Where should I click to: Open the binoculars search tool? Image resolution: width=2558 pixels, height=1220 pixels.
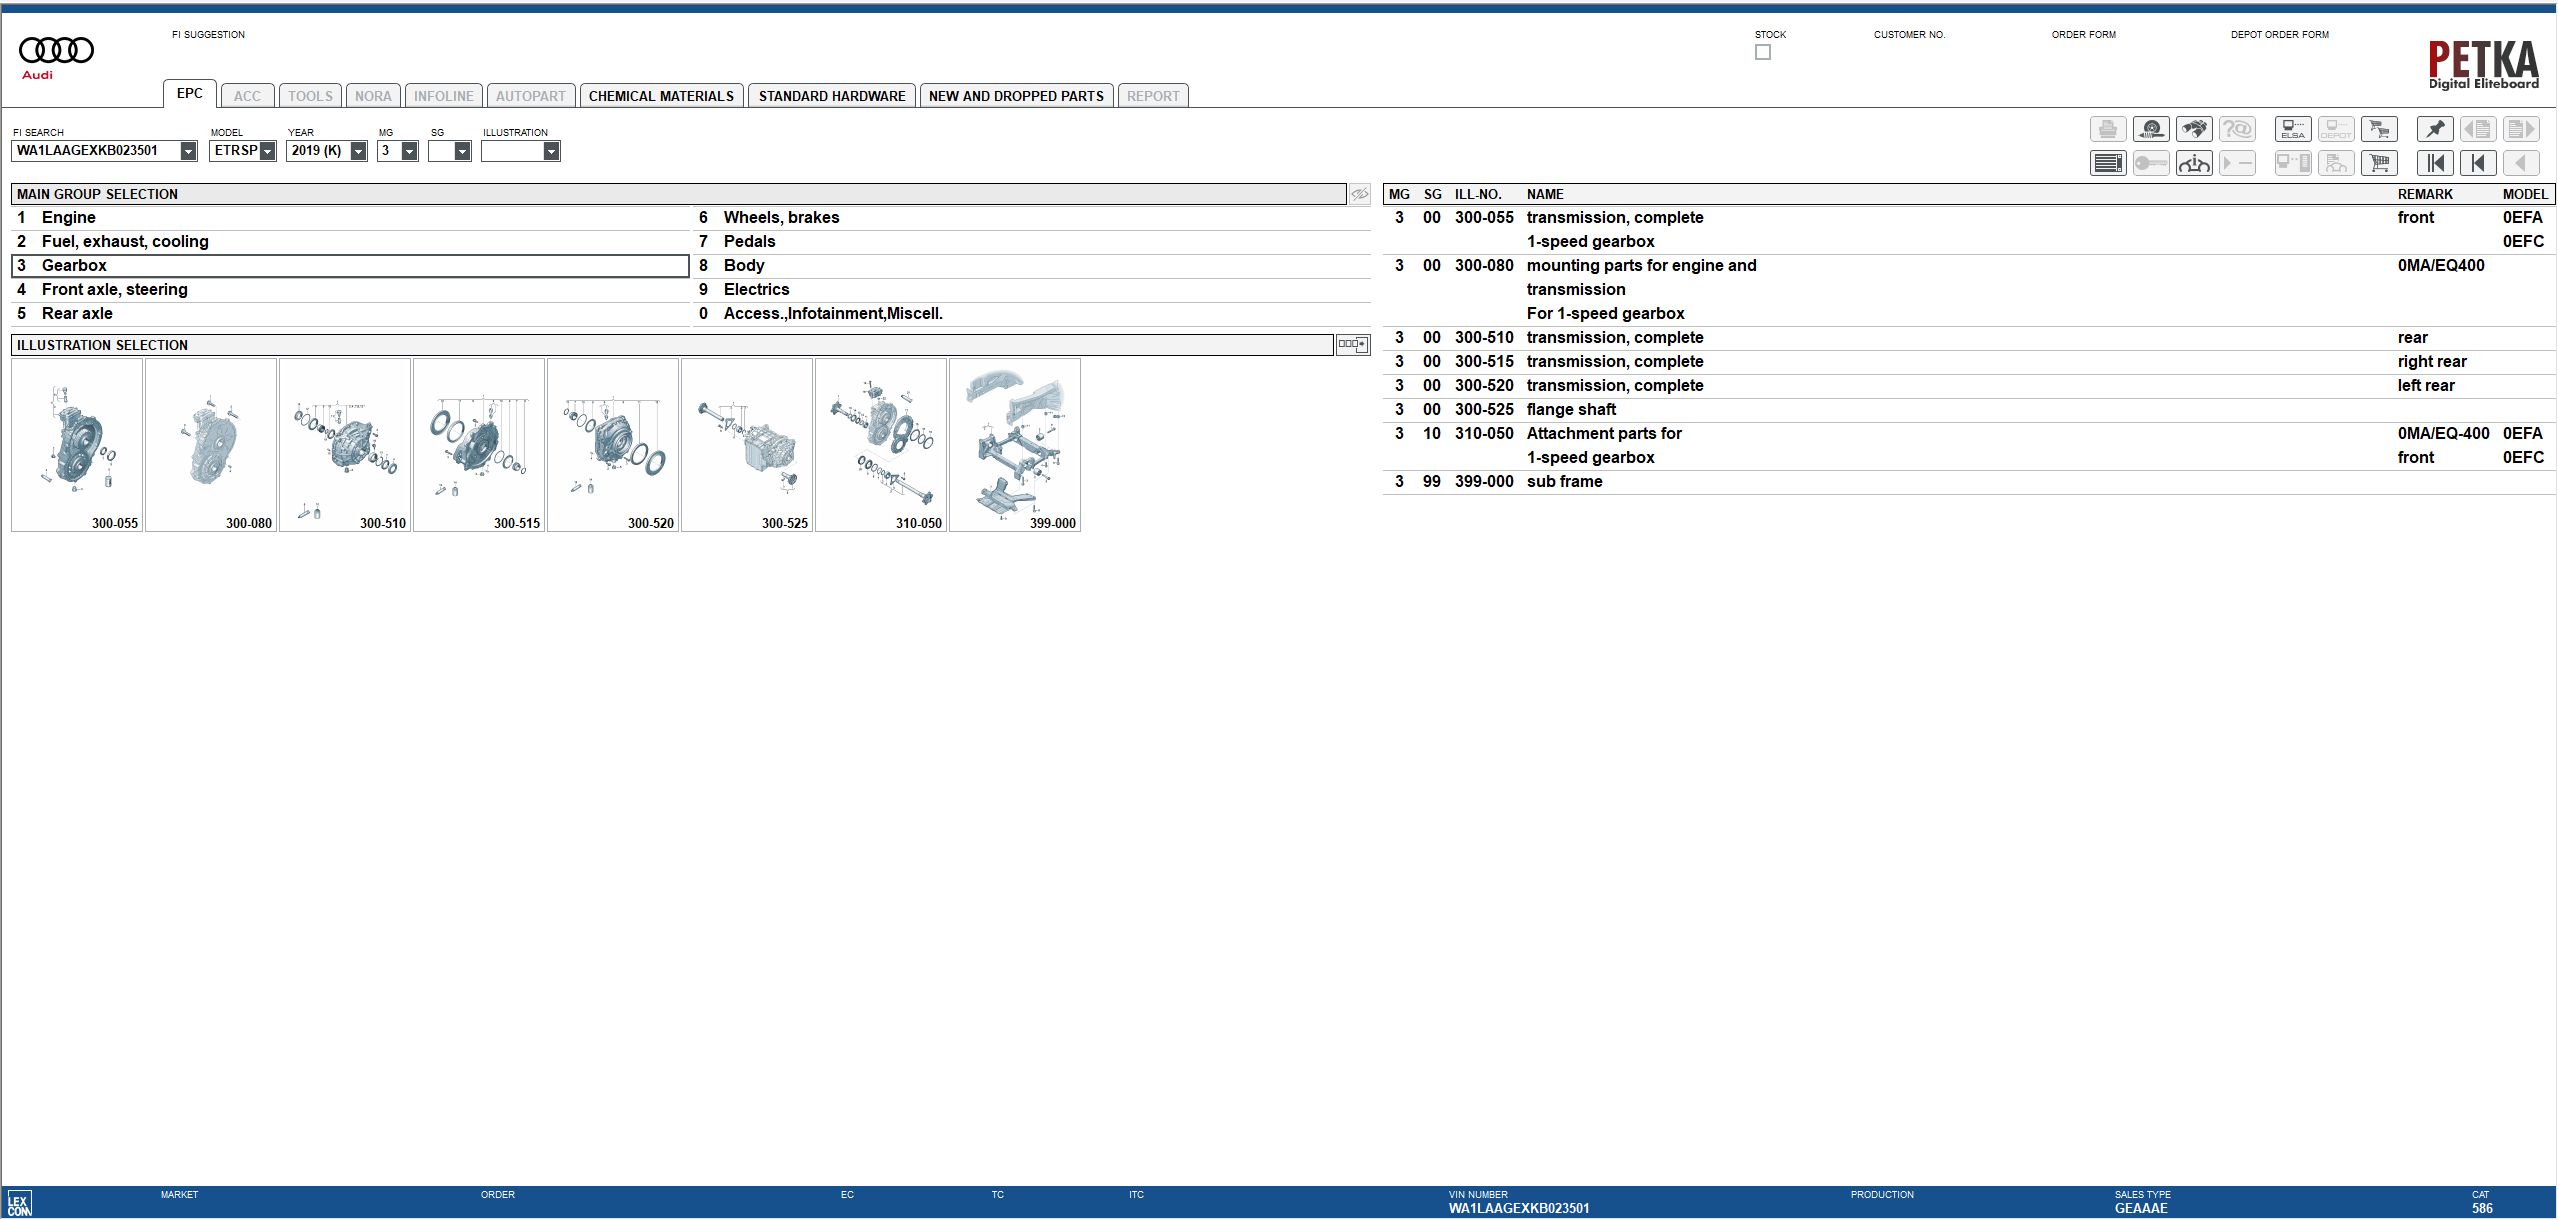click(x=2194, y=129)
